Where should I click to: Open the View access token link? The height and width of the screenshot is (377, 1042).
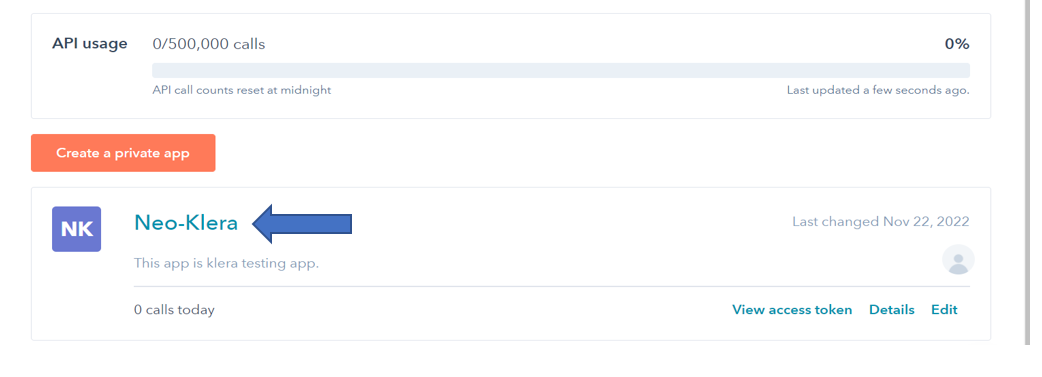click(x=792, y=310)
